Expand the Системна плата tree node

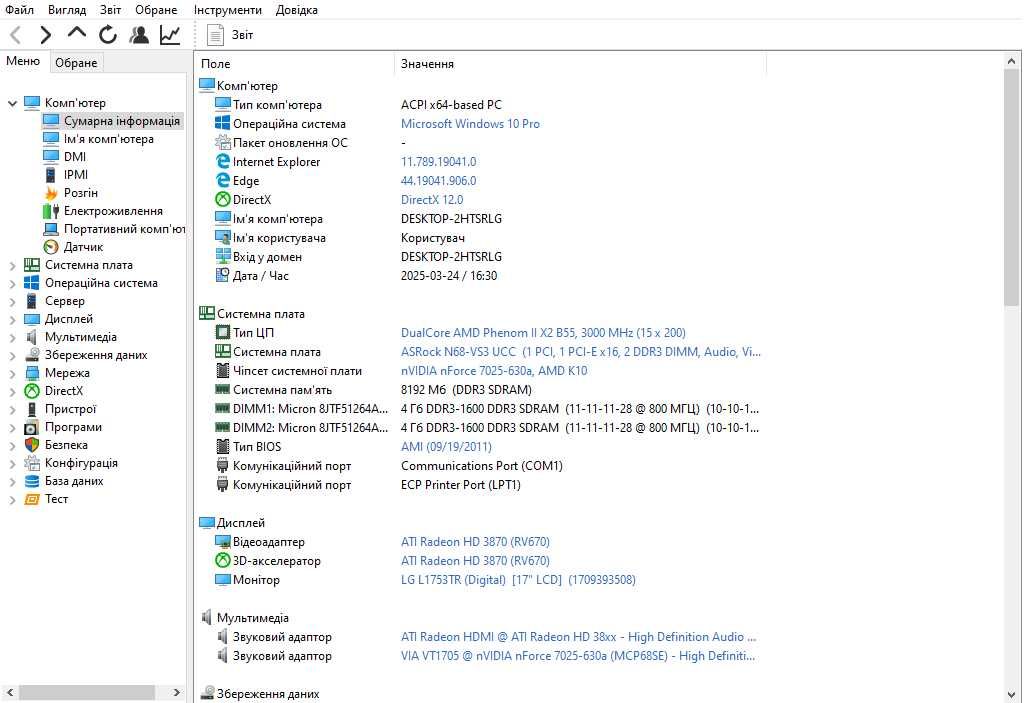[x=12, y=265]
